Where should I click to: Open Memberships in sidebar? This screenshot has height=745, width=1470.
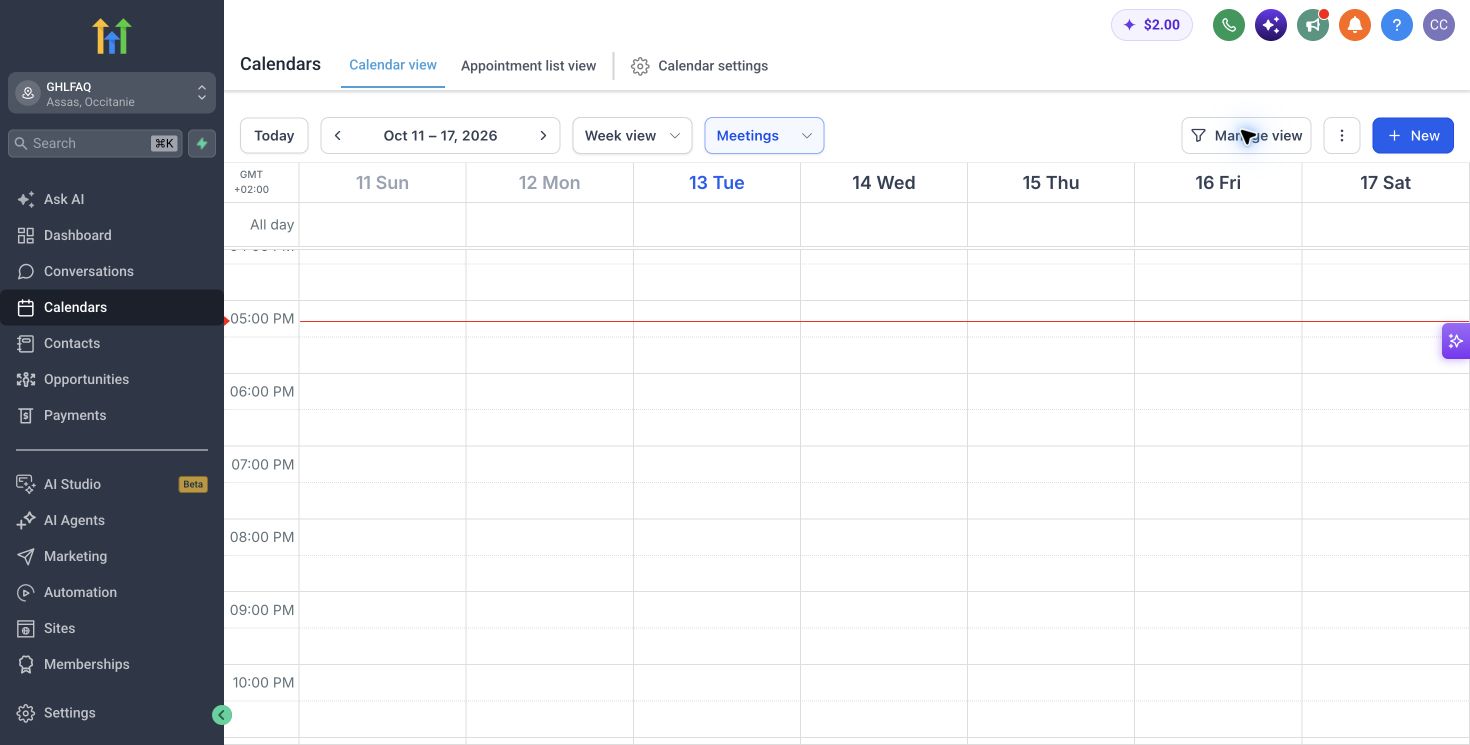(112, 664)
